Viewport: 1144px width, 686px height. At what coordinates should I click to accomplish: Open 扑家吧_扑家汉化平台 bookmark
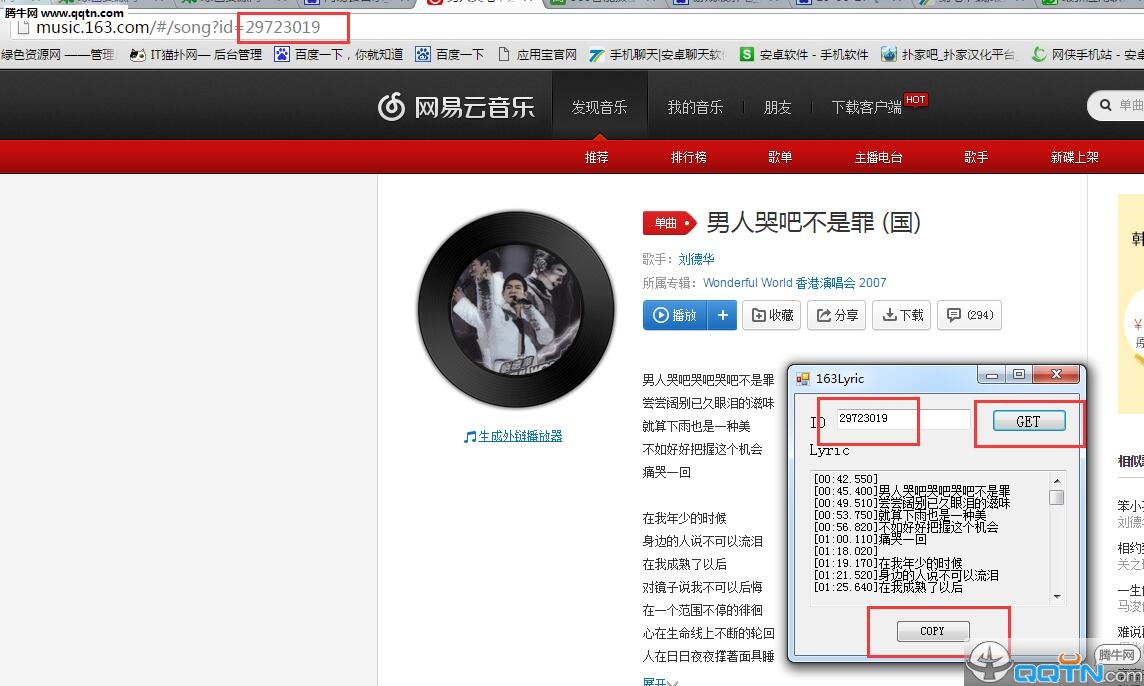click(x=948, y=55)
